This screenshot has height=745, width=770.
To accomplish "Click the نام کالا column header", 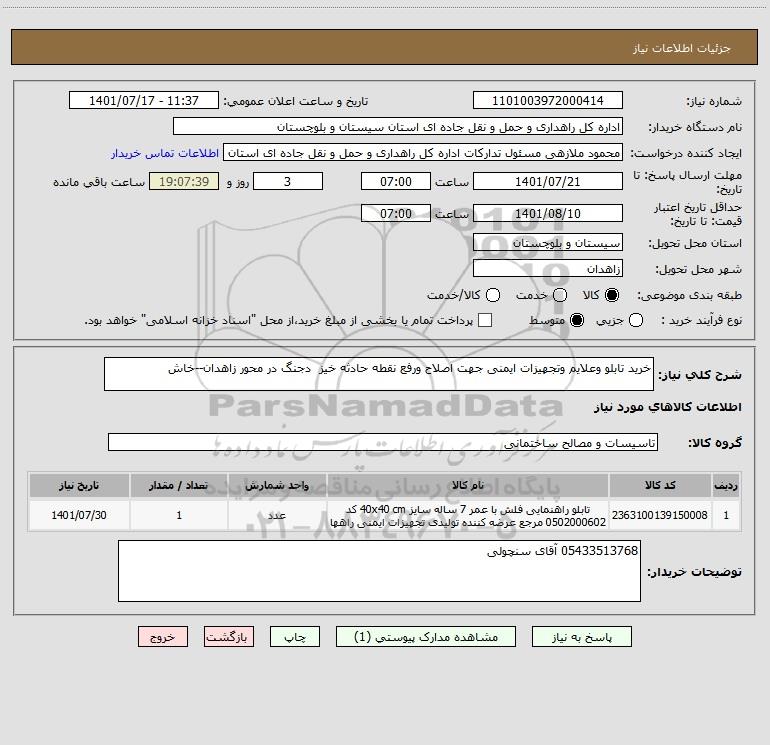I will [468, 485].
